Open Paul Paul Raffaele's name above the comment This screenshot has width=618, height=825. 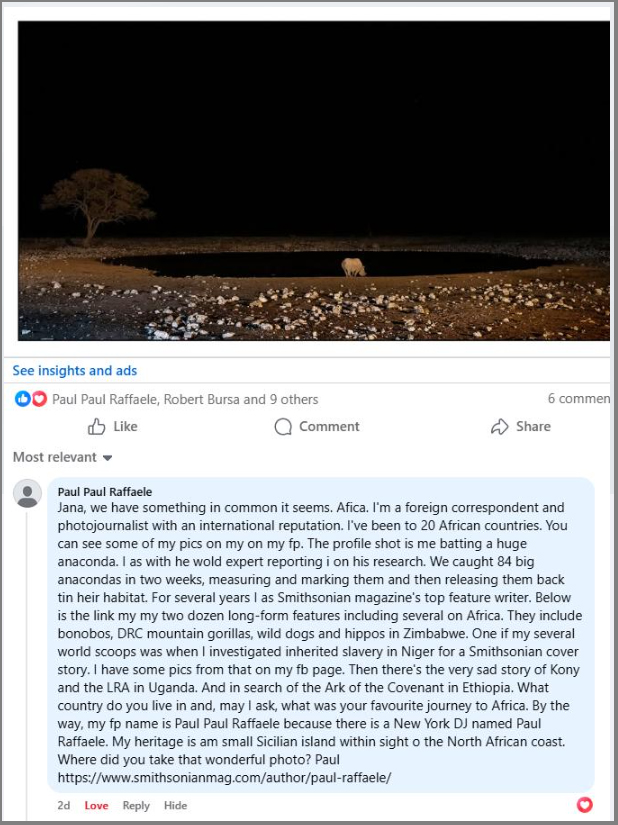click(105, 492)
